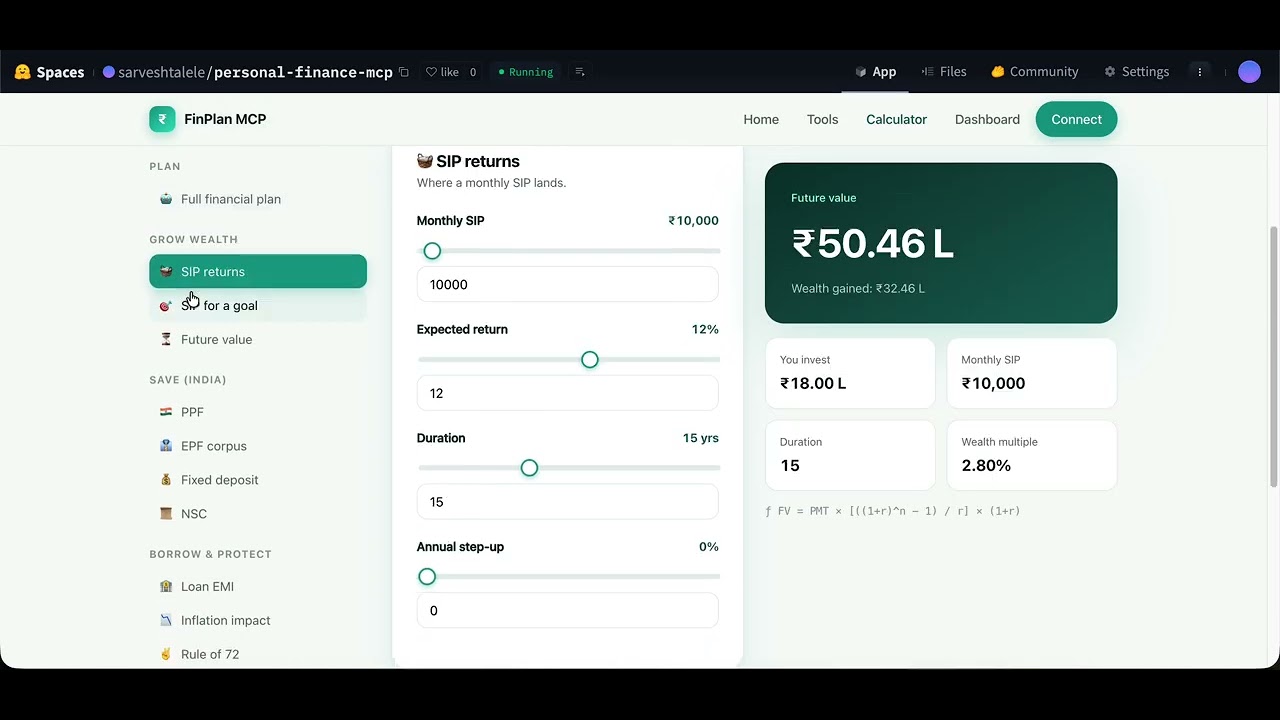Select EPF corpus in the sidebar

point(258,446)
